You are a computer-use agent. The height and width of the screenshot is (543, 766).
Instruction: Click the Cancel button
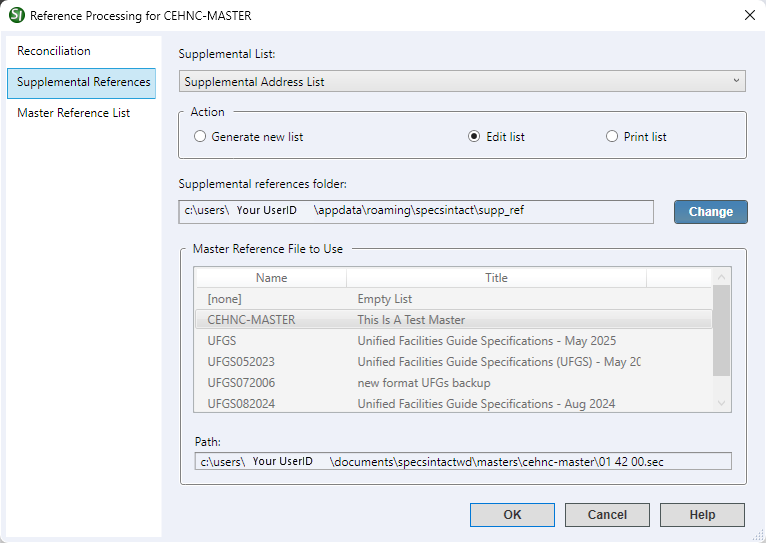pos(607,515)
